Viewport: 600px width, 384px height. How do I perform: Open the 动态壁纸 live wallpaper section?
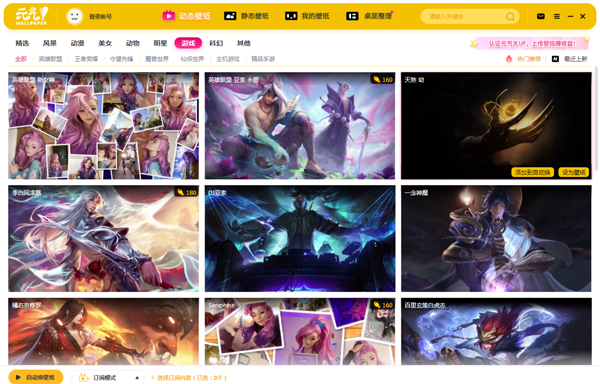[x=186, y=16]
